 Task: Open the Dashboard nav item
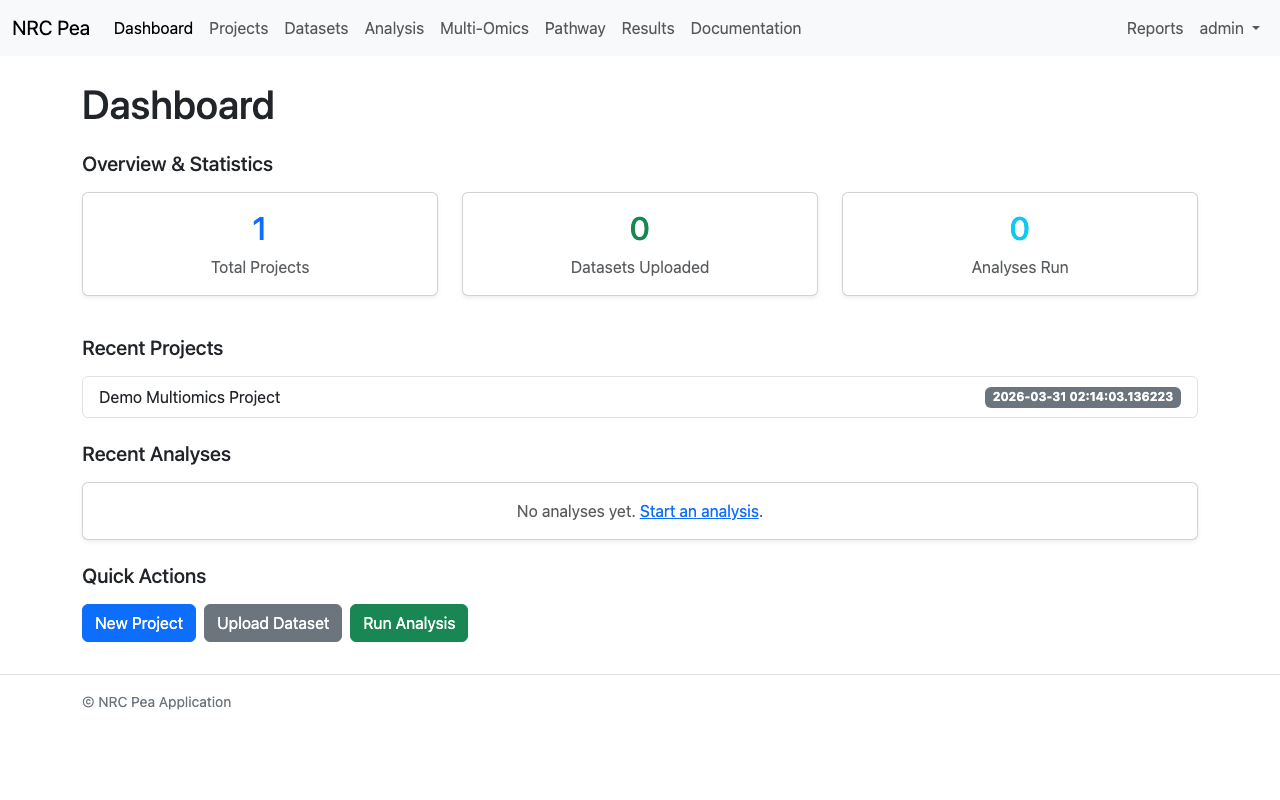(153, 28)
